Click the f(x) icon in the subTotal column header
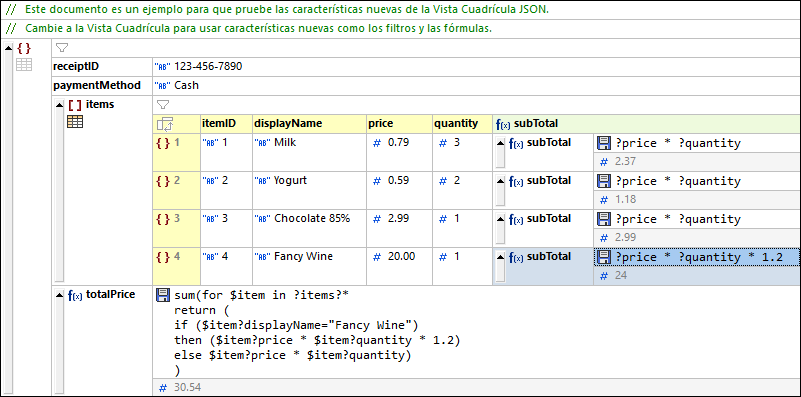The width and height of the screenshot is (801, 397). 503,124
